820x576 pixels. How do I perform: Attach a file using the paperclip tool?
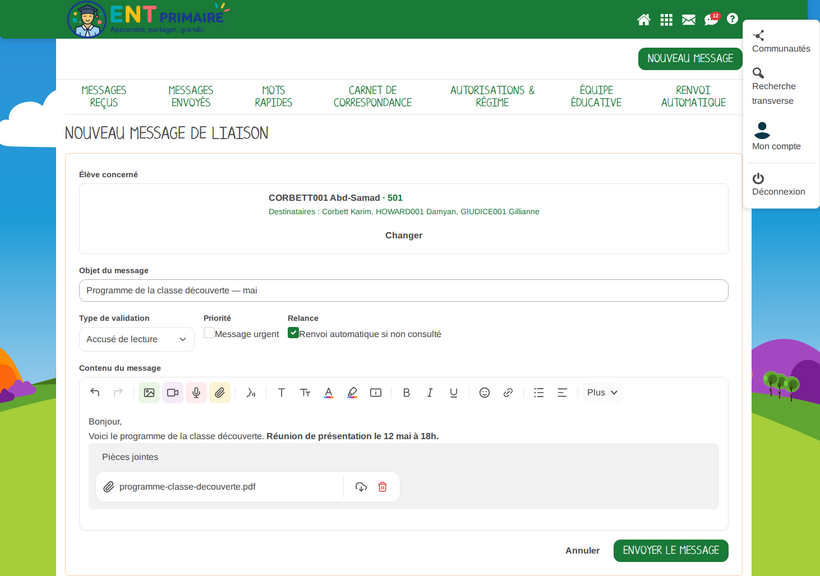click(x=220, y=392)
